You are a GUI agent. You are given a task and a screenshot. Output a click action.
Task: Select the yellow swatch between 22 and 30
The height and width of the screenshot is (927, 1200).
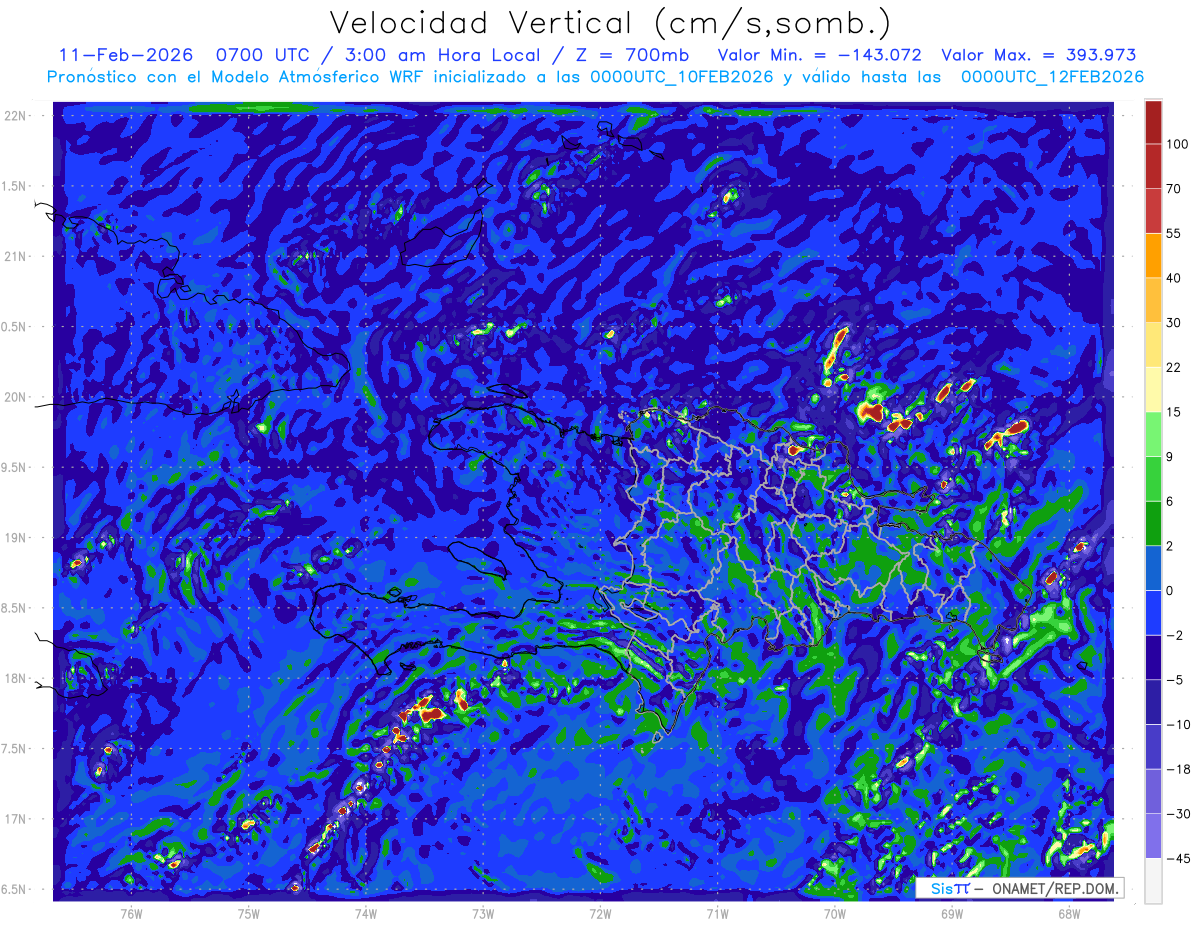point(1153,344)
